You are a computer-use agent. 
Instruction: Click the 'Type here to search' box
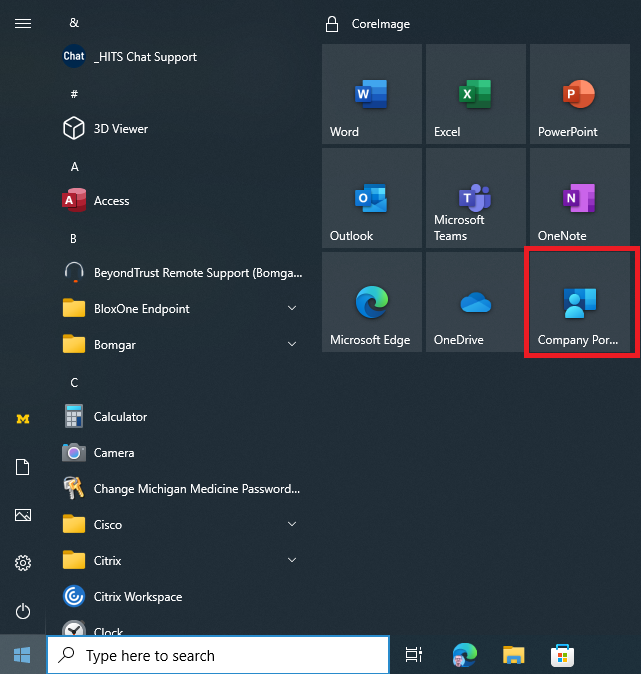click(218, 656)
